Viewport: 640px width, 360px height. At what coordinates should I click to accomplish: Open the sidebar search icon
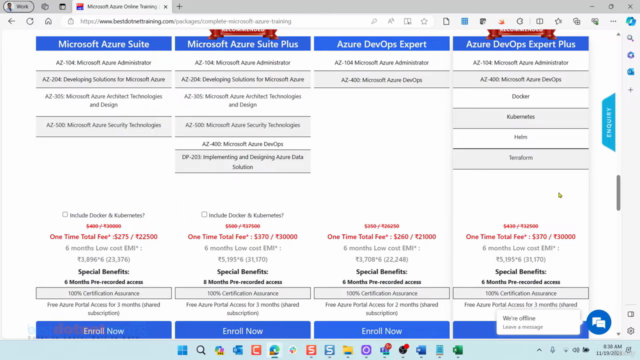tap(631, 38)
